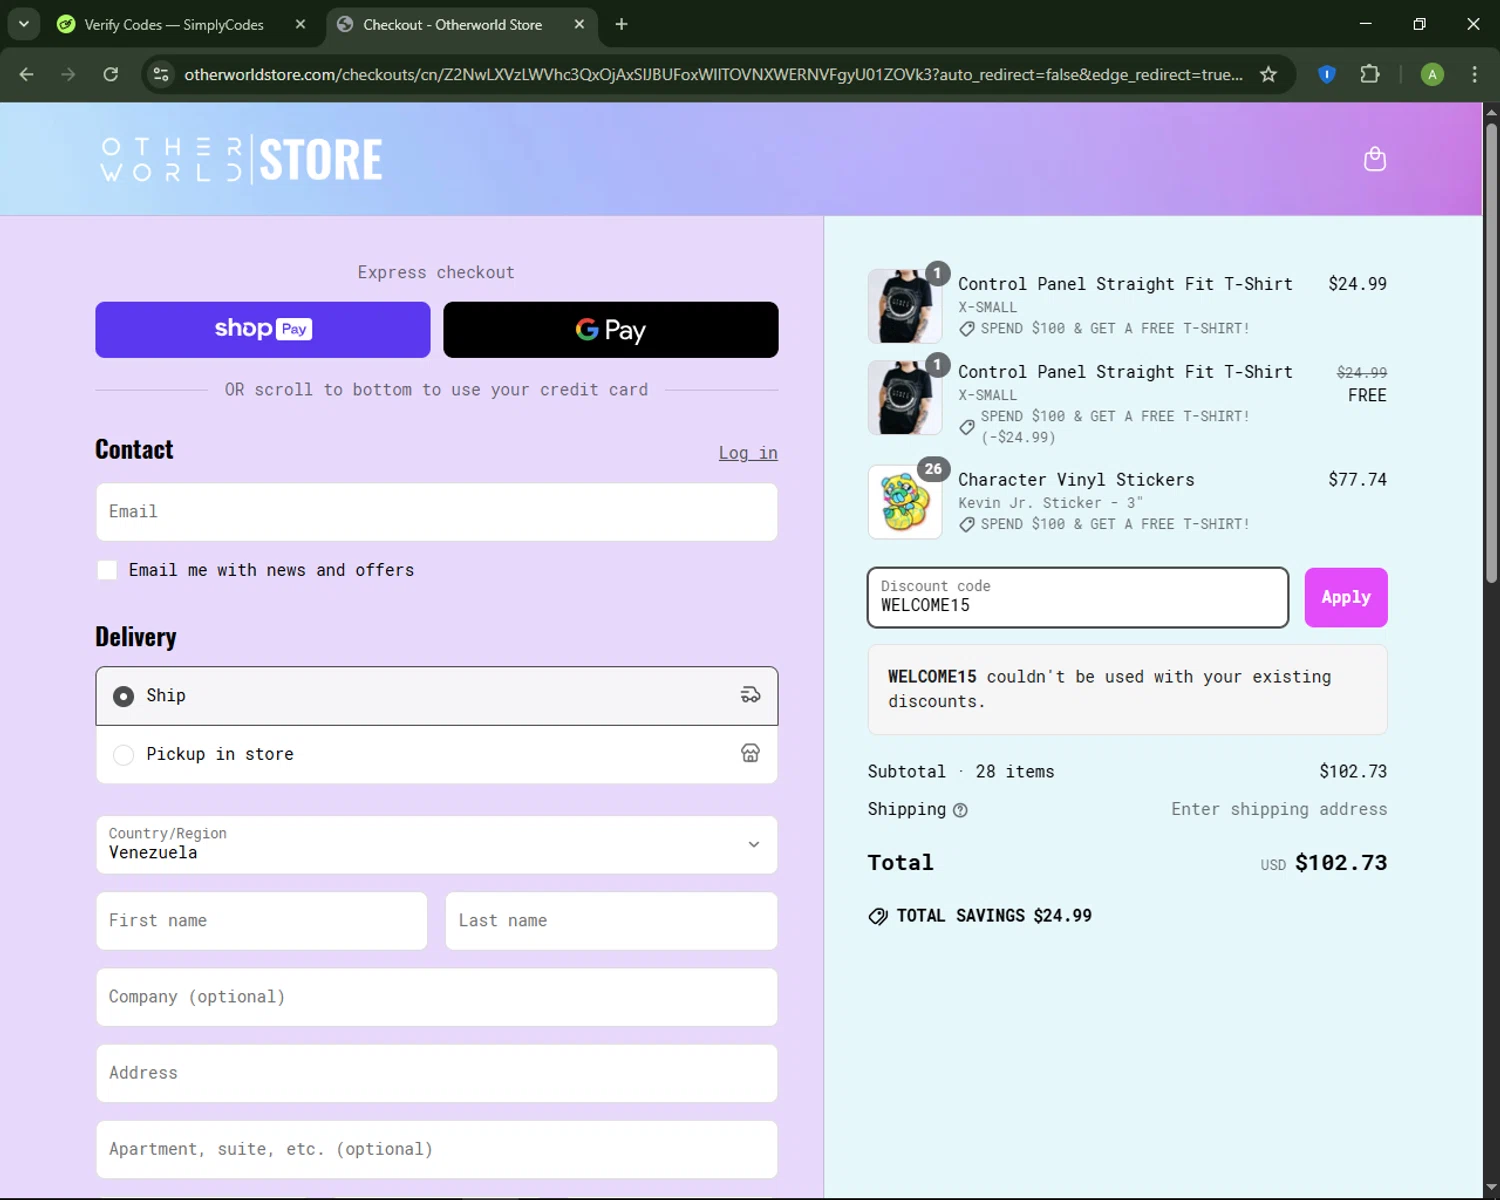Focus the Address field

[437, 1073]
